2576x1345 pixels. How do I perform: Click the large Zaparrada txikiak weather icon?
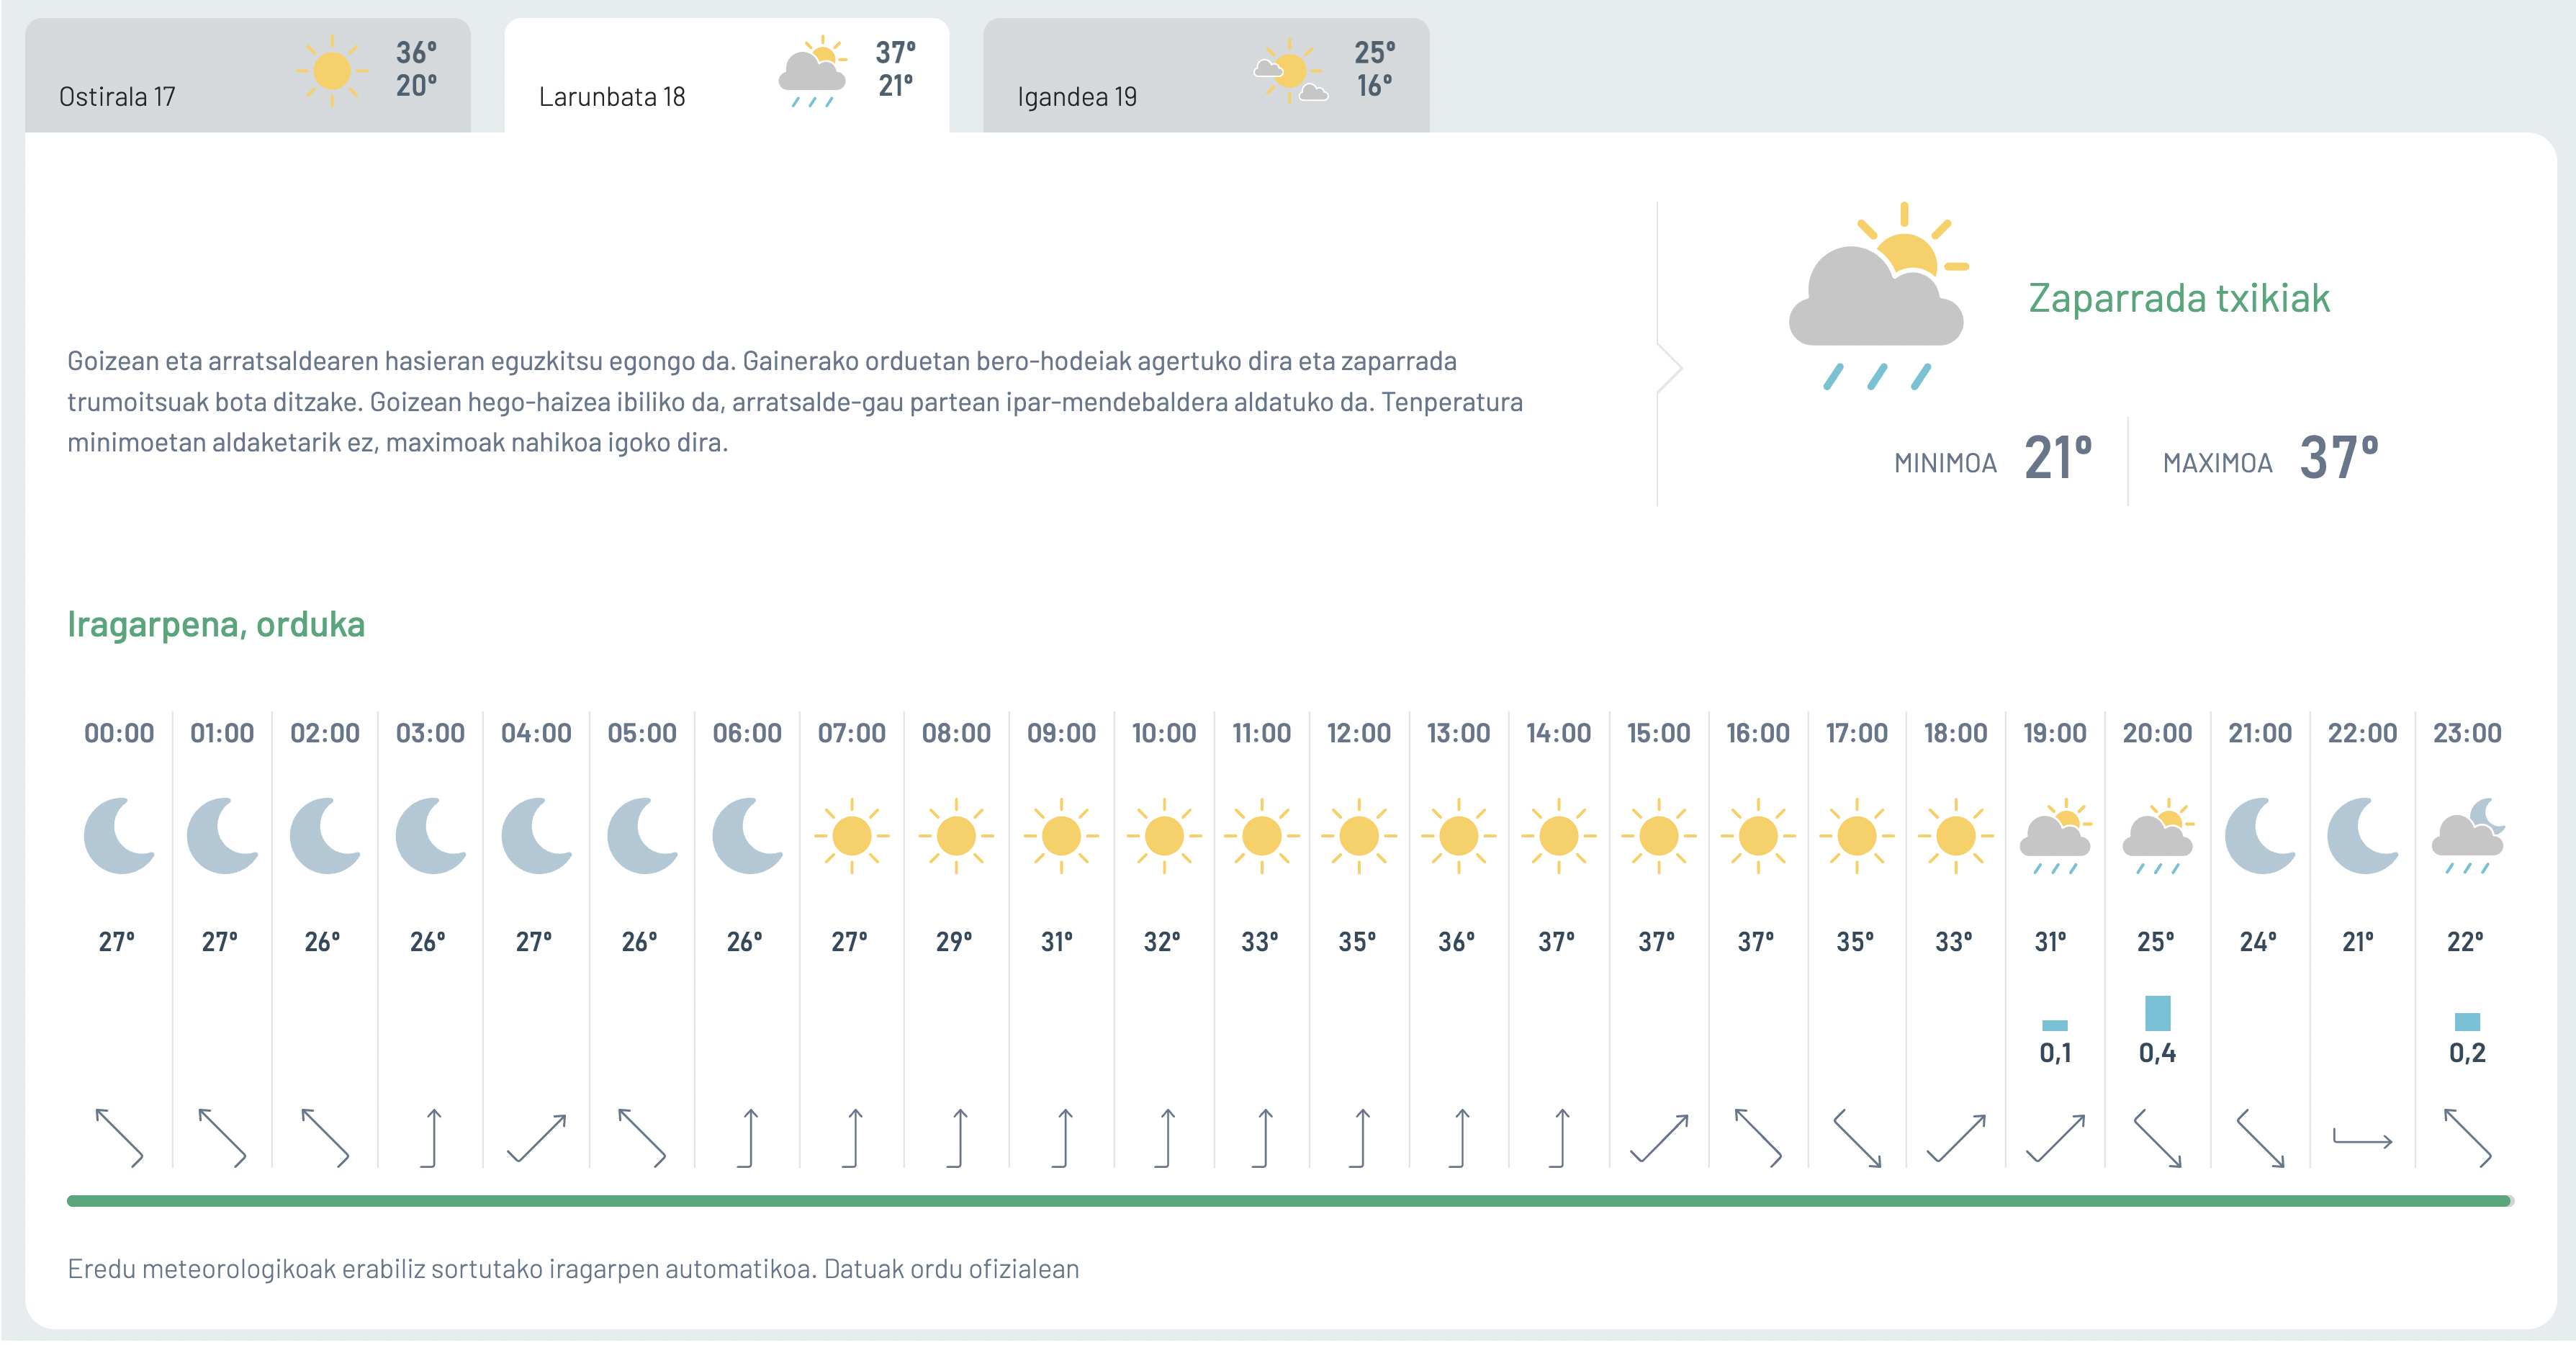click(1879, 296)
